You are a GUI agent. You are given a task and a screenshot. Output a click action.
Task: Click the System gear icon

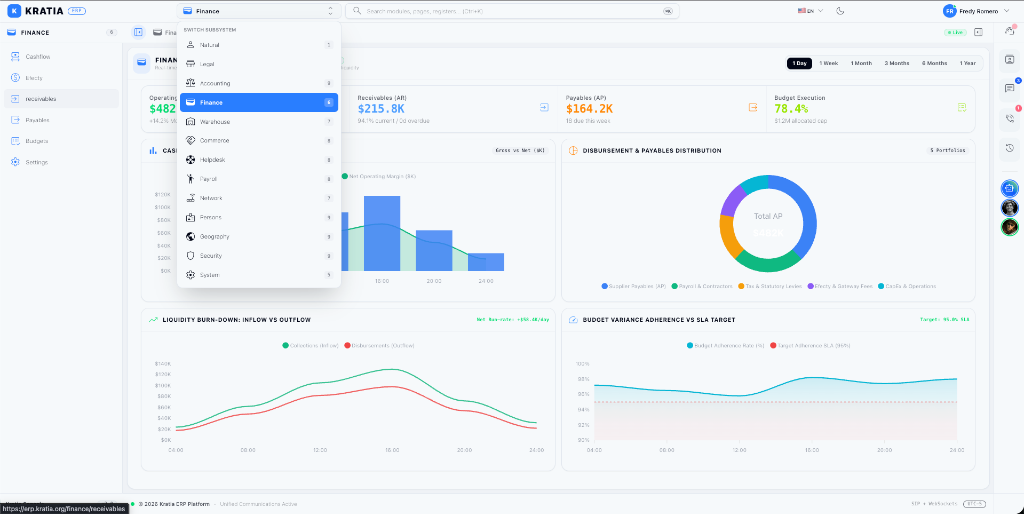(x=190, y=275)
